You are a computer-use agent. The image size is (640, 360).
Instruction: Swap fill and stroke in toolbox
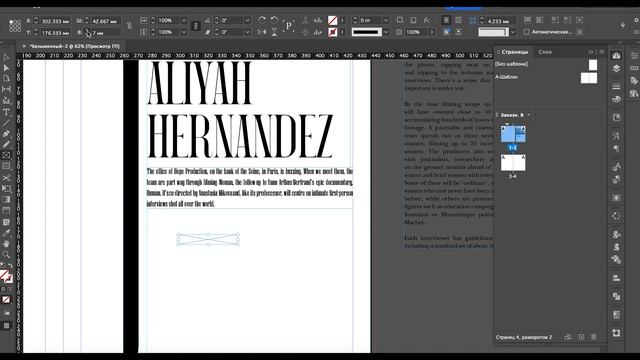coord(10,266)
